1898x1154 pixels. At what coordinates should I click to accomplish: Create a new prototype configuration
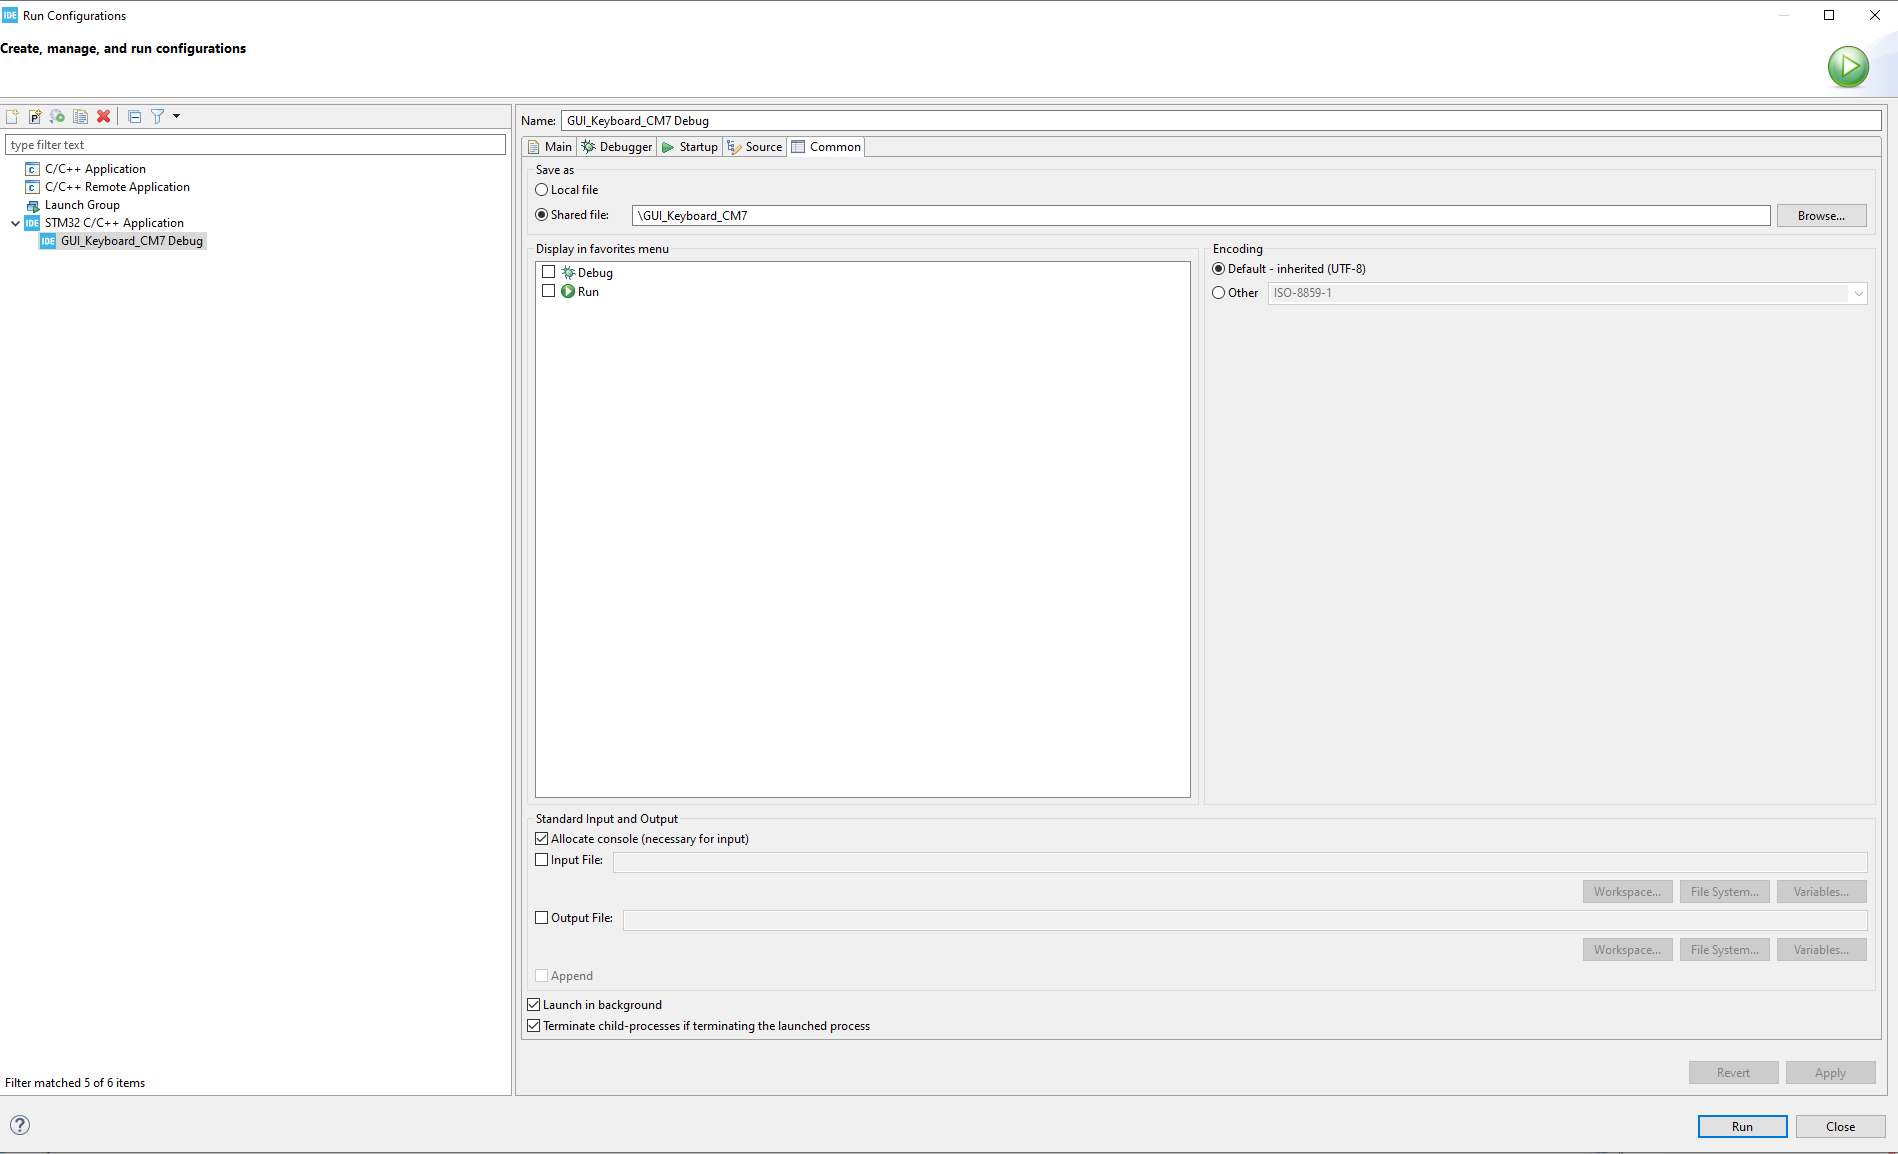[34, 116]
